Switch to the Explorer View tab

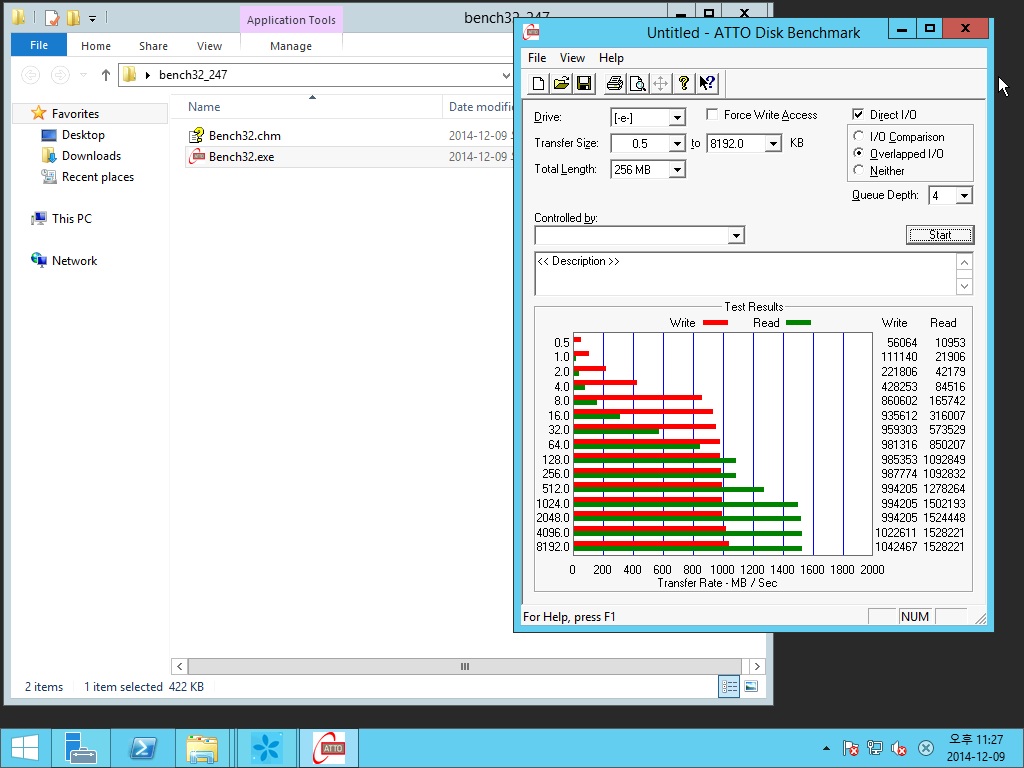coord(210,46)
